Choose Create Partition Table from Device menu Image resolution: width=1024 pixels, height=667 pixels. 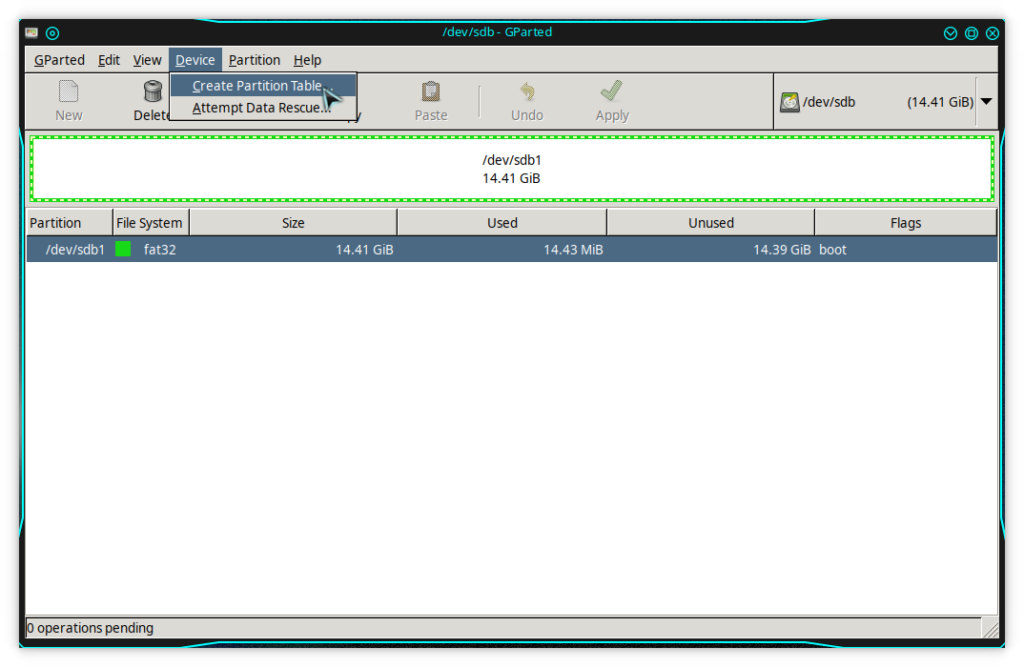(x=257, y=86)
